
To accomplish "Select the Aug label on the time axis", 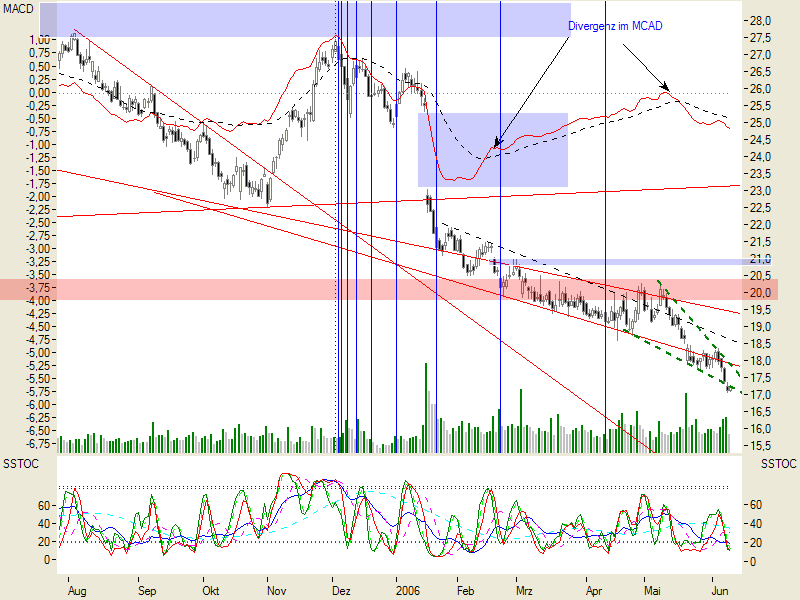I will 78,591.
